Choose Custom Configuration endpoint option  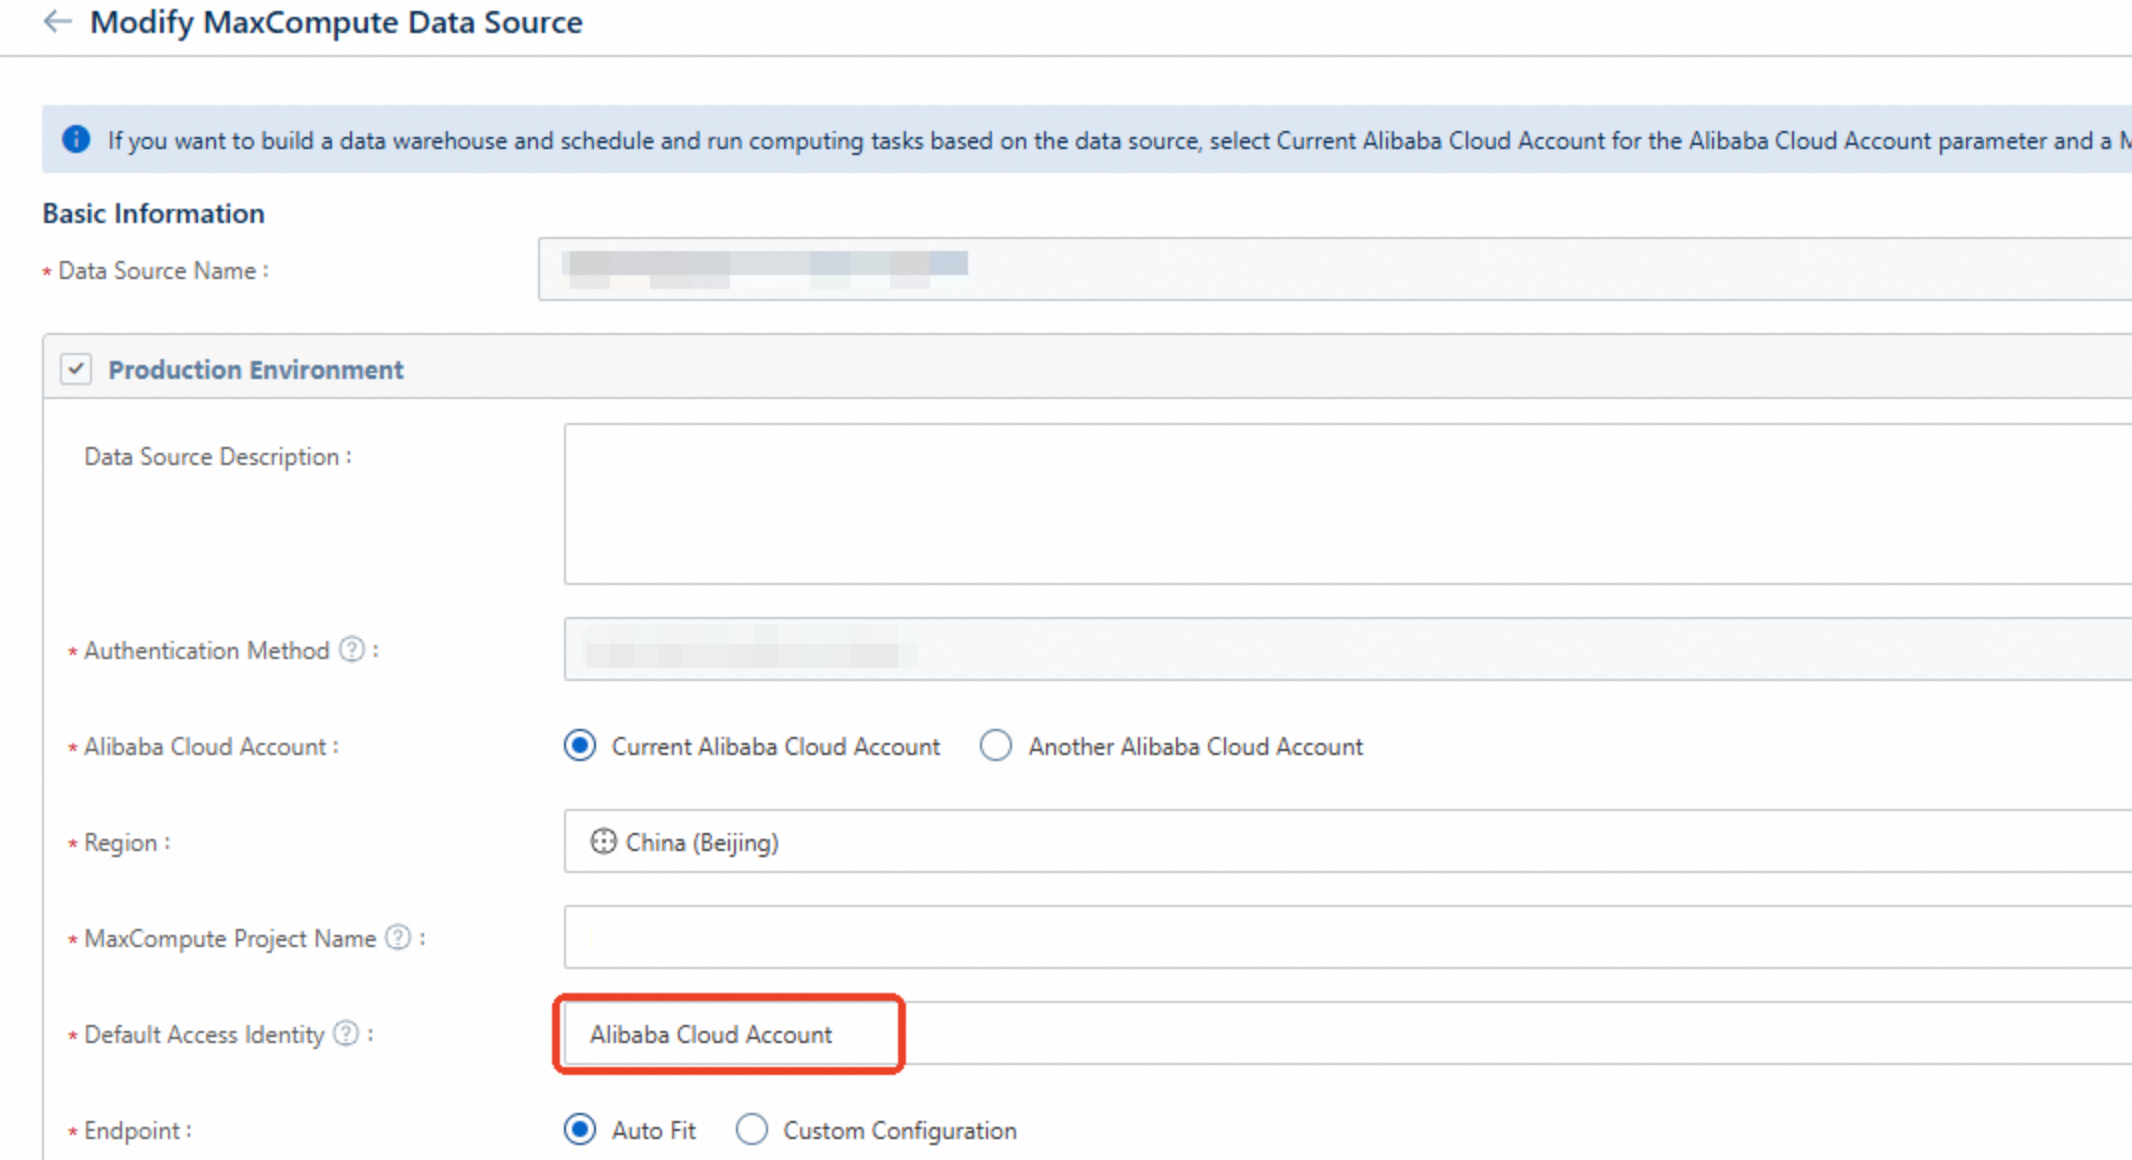click(752, 1130)
